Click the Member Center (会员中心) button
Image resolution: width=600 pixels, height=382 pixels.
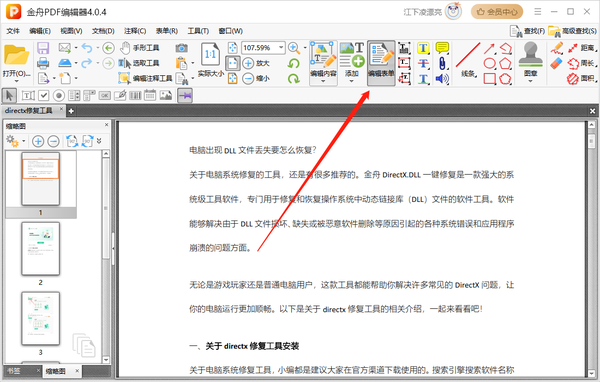[x=497, y=12]
